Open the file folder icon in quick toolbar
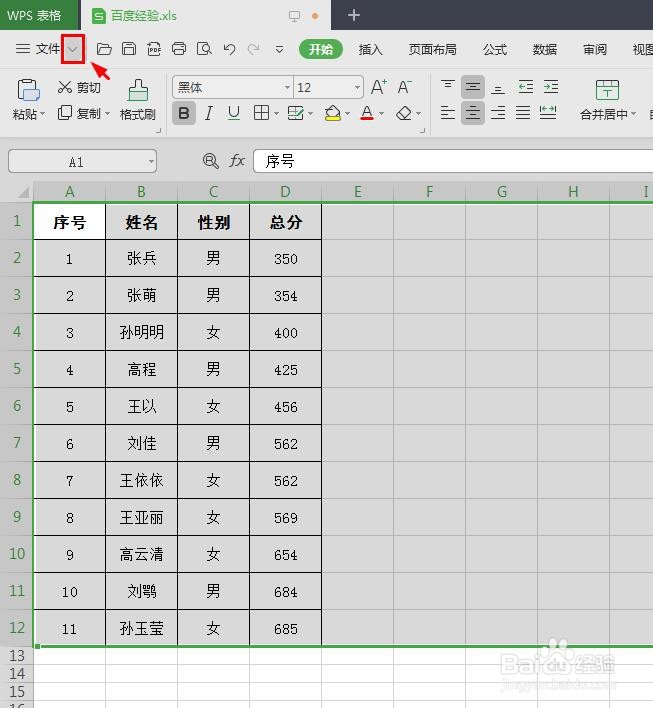This screenshot has width=653, height=708. click(x=104, y=49)
